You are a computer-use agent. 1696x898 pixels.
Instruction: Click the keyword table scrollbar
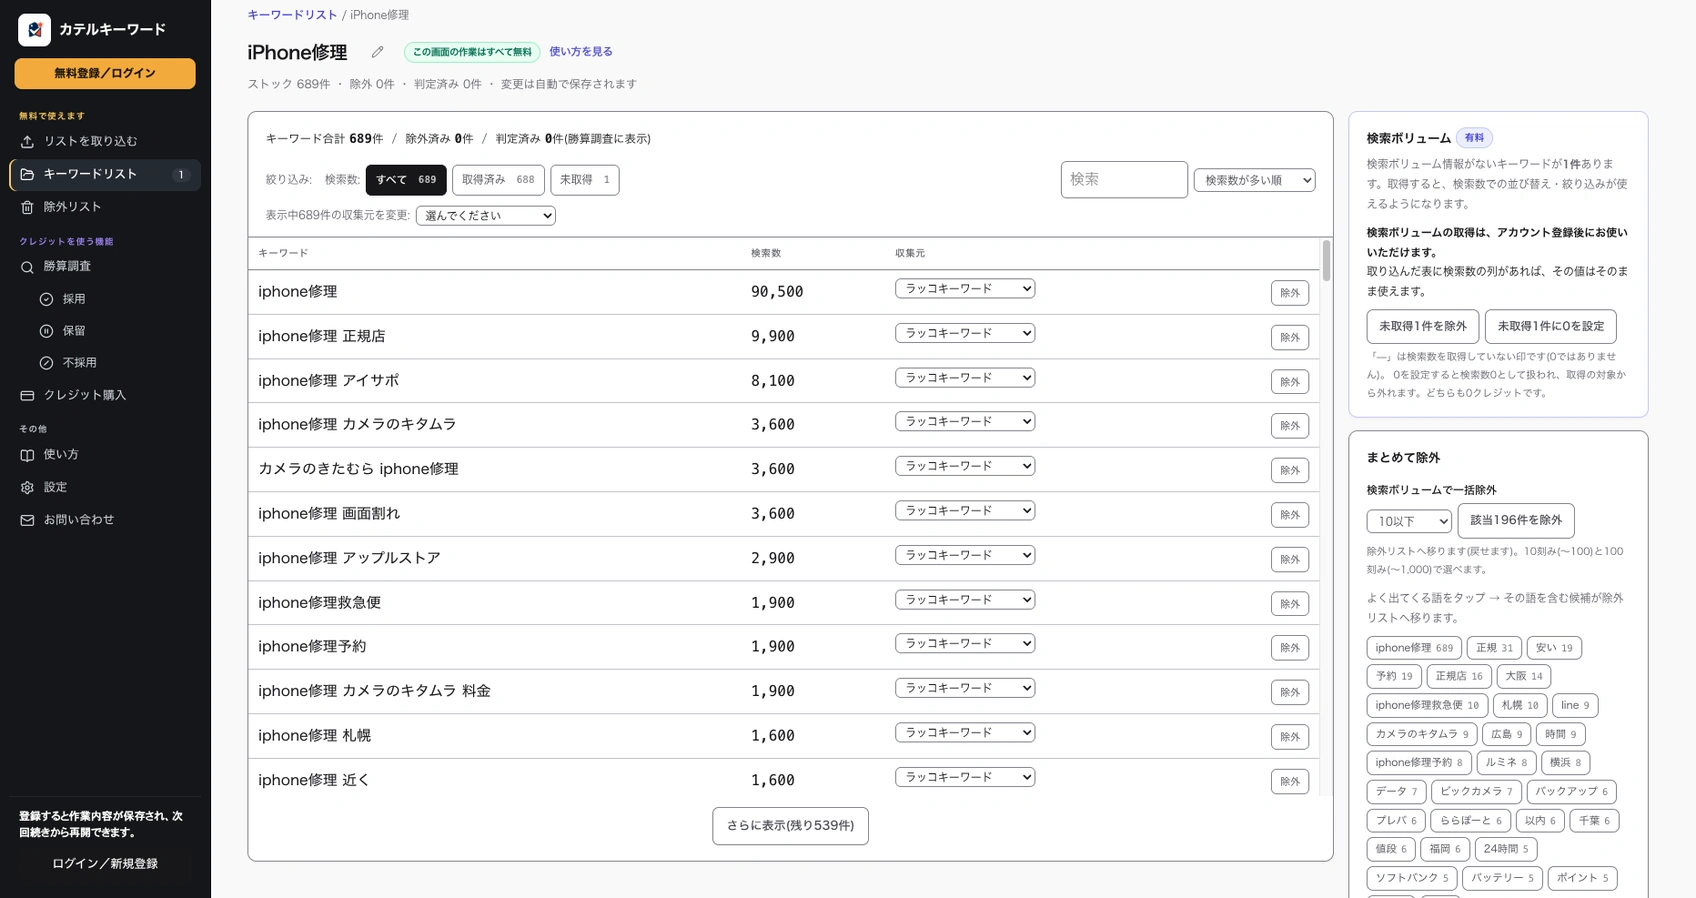click(1326, 260)
